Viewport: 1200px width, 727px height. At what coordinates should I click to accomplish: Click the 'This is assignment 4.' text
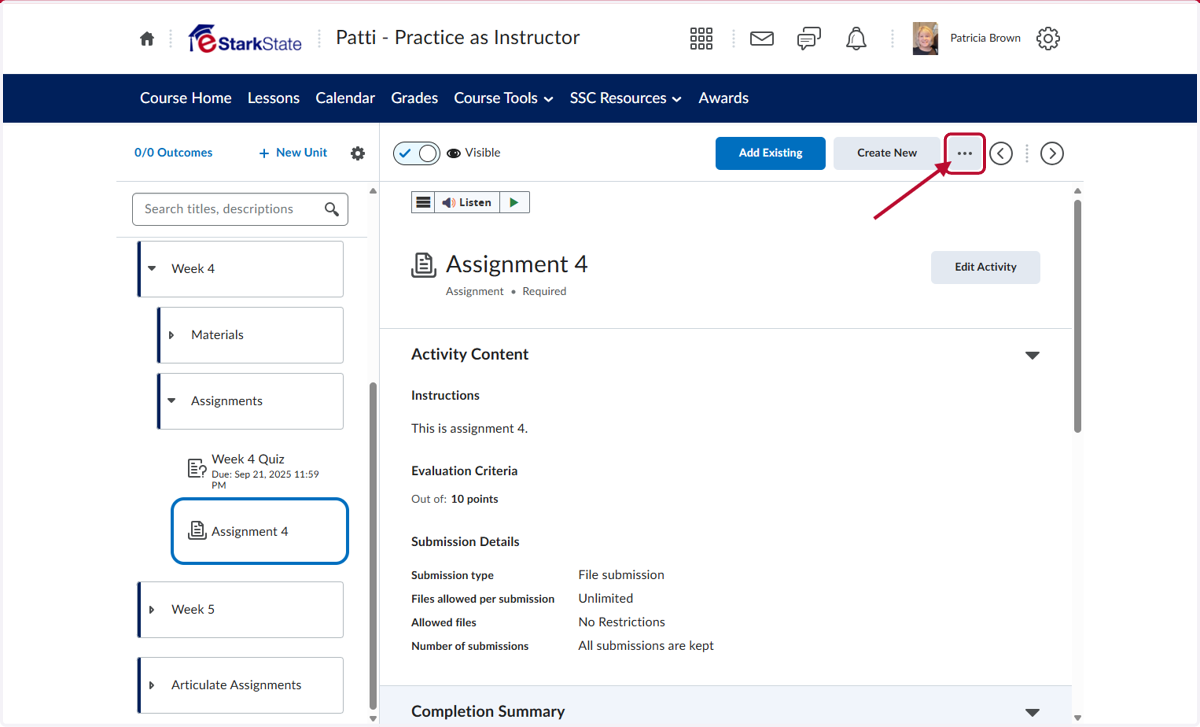click(x=469, y=428)
